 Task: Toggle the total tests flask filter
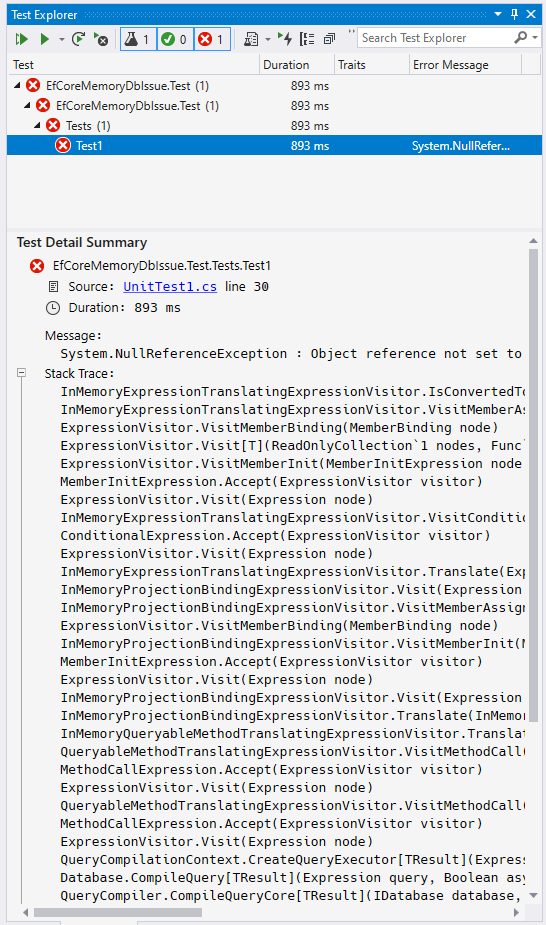coord(138,39)
